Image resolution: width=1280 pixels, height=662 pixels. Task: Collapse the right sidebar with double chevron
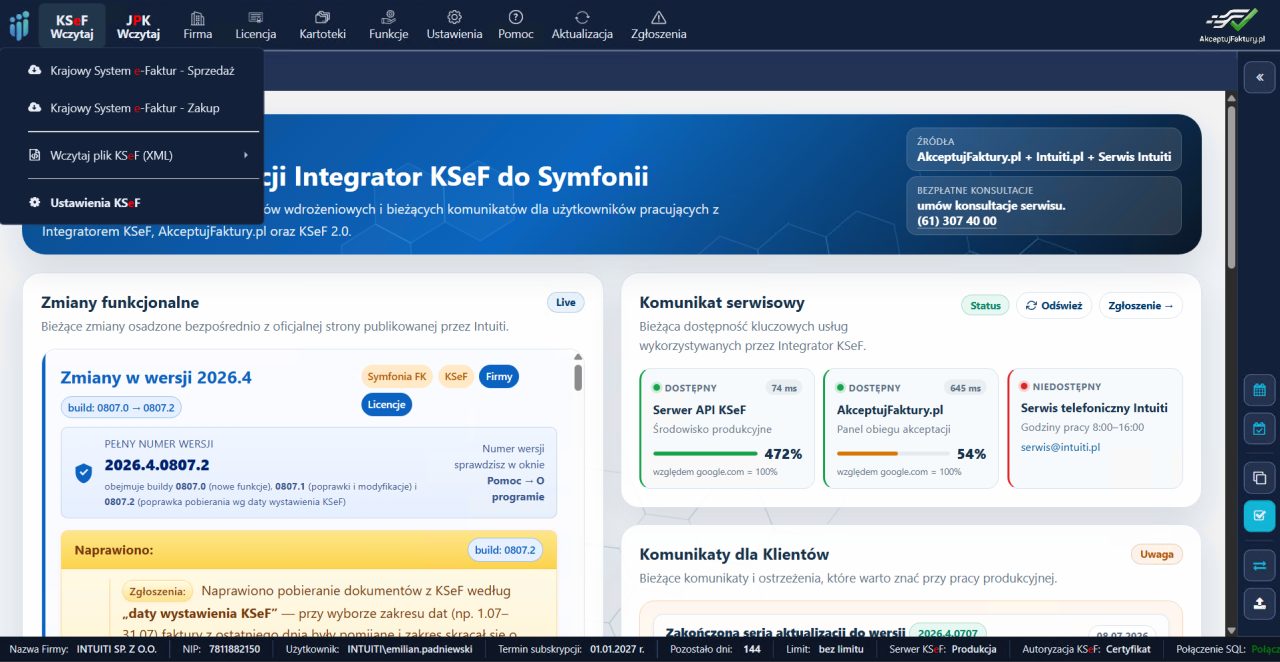(x=1259, y=77)
